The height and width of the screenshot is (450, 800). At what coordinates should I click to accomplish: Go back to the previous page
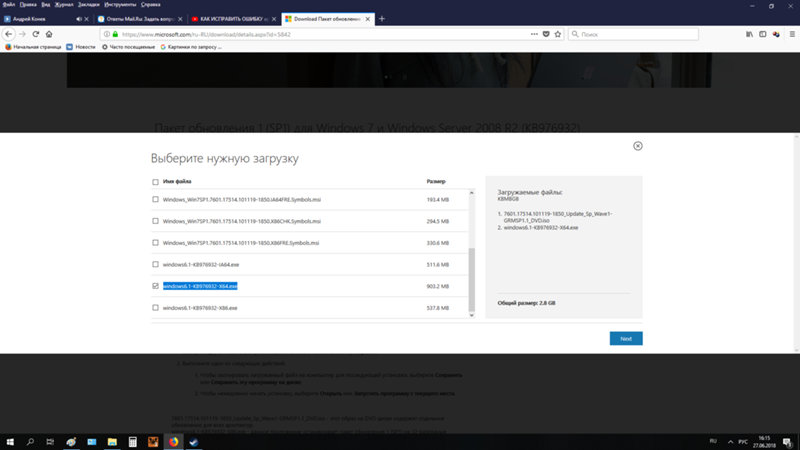pos(9,34)
